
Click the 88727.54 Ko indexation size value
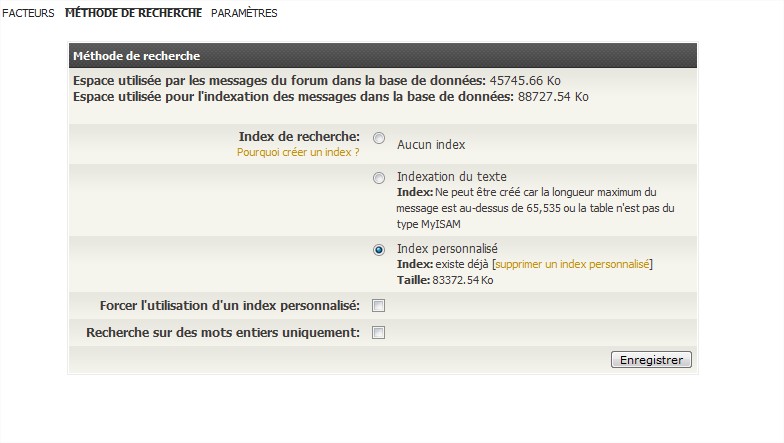[553, 96]
